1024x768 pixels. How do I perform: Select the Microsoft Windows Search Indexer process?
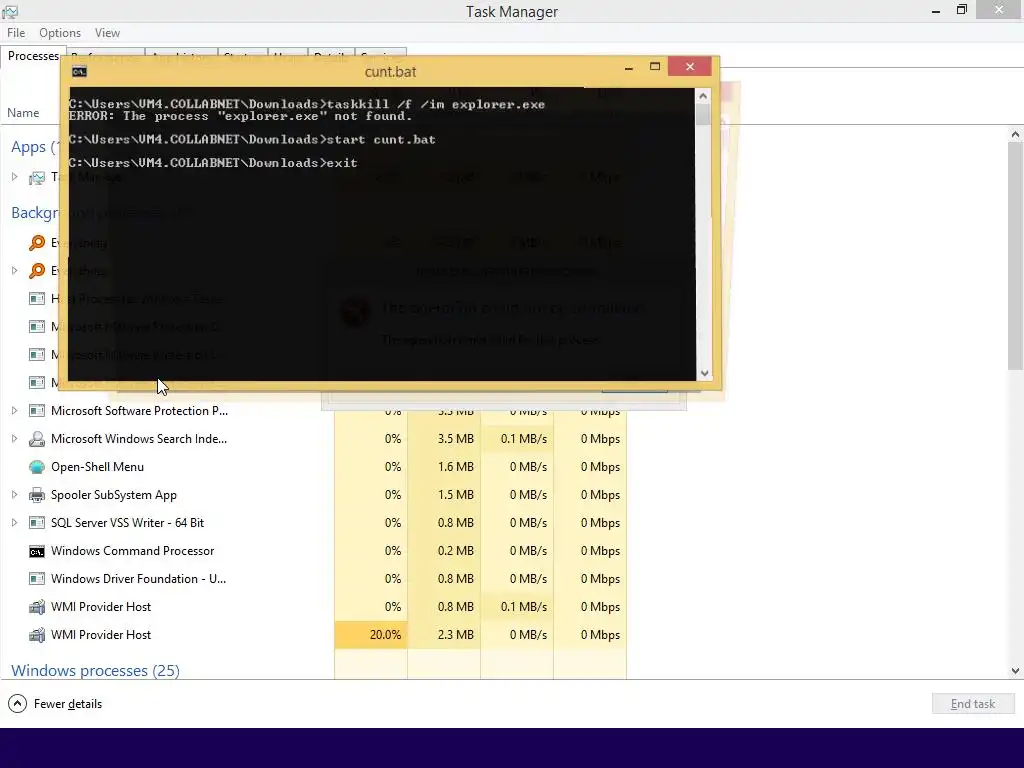point(139,439)
